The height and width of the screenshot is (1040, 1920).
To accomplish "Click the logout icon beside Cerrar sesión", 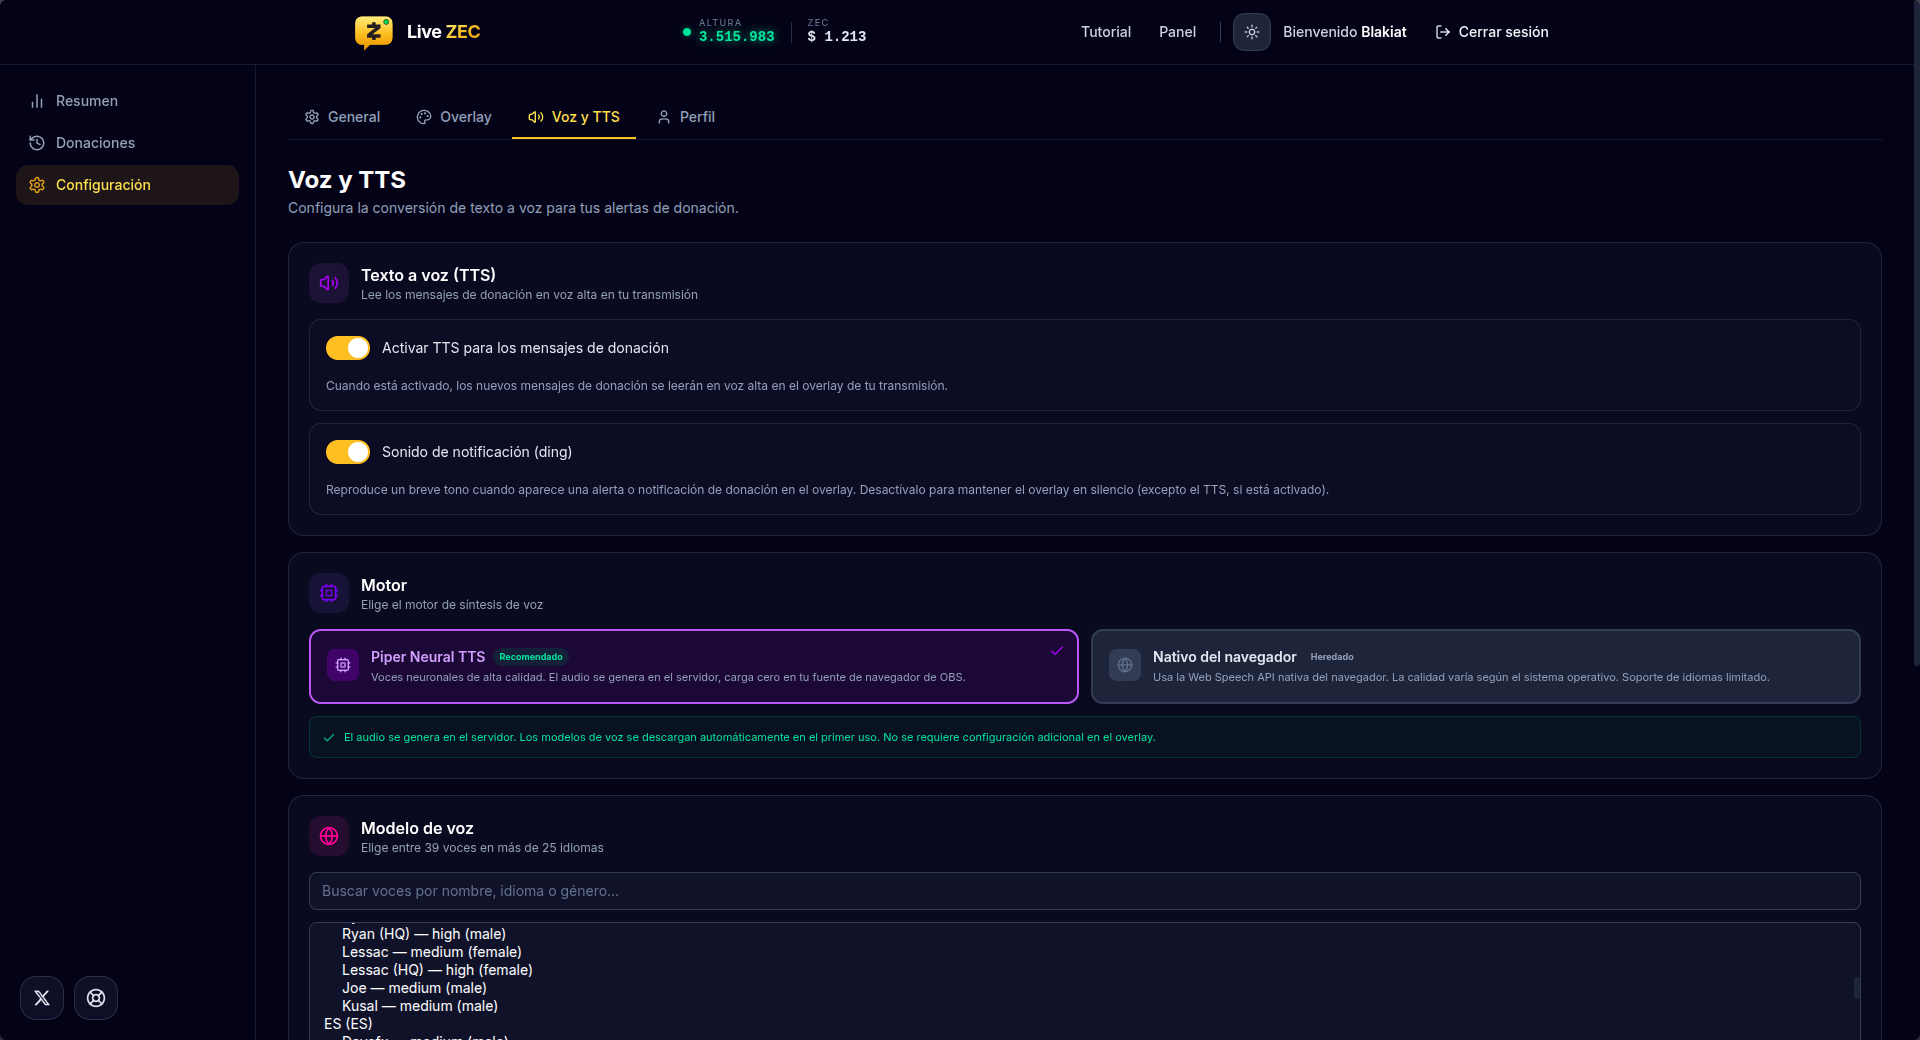I will [x=1443, y=32].
